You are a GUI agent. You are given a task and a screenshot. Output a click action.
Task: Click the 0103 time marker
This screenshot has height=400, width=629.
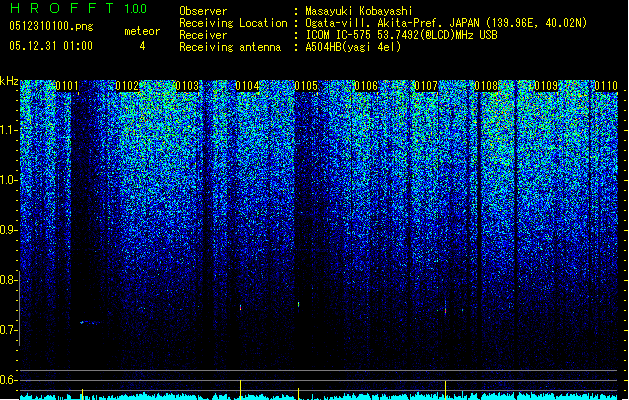click(187, 86)
